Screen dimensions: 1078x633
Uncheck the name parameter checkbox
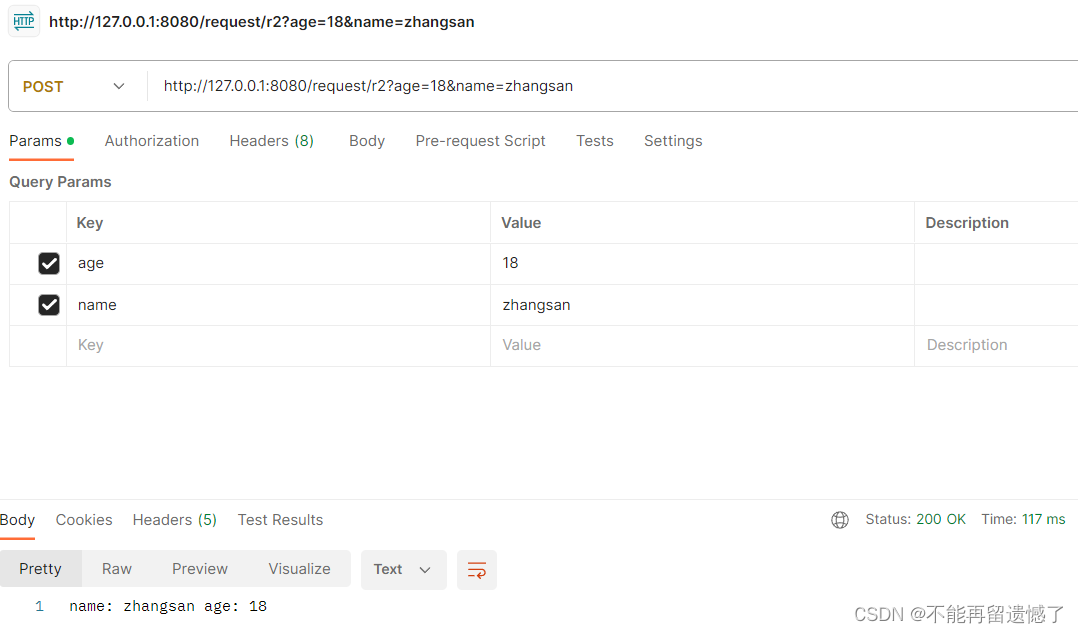(49, 304)
